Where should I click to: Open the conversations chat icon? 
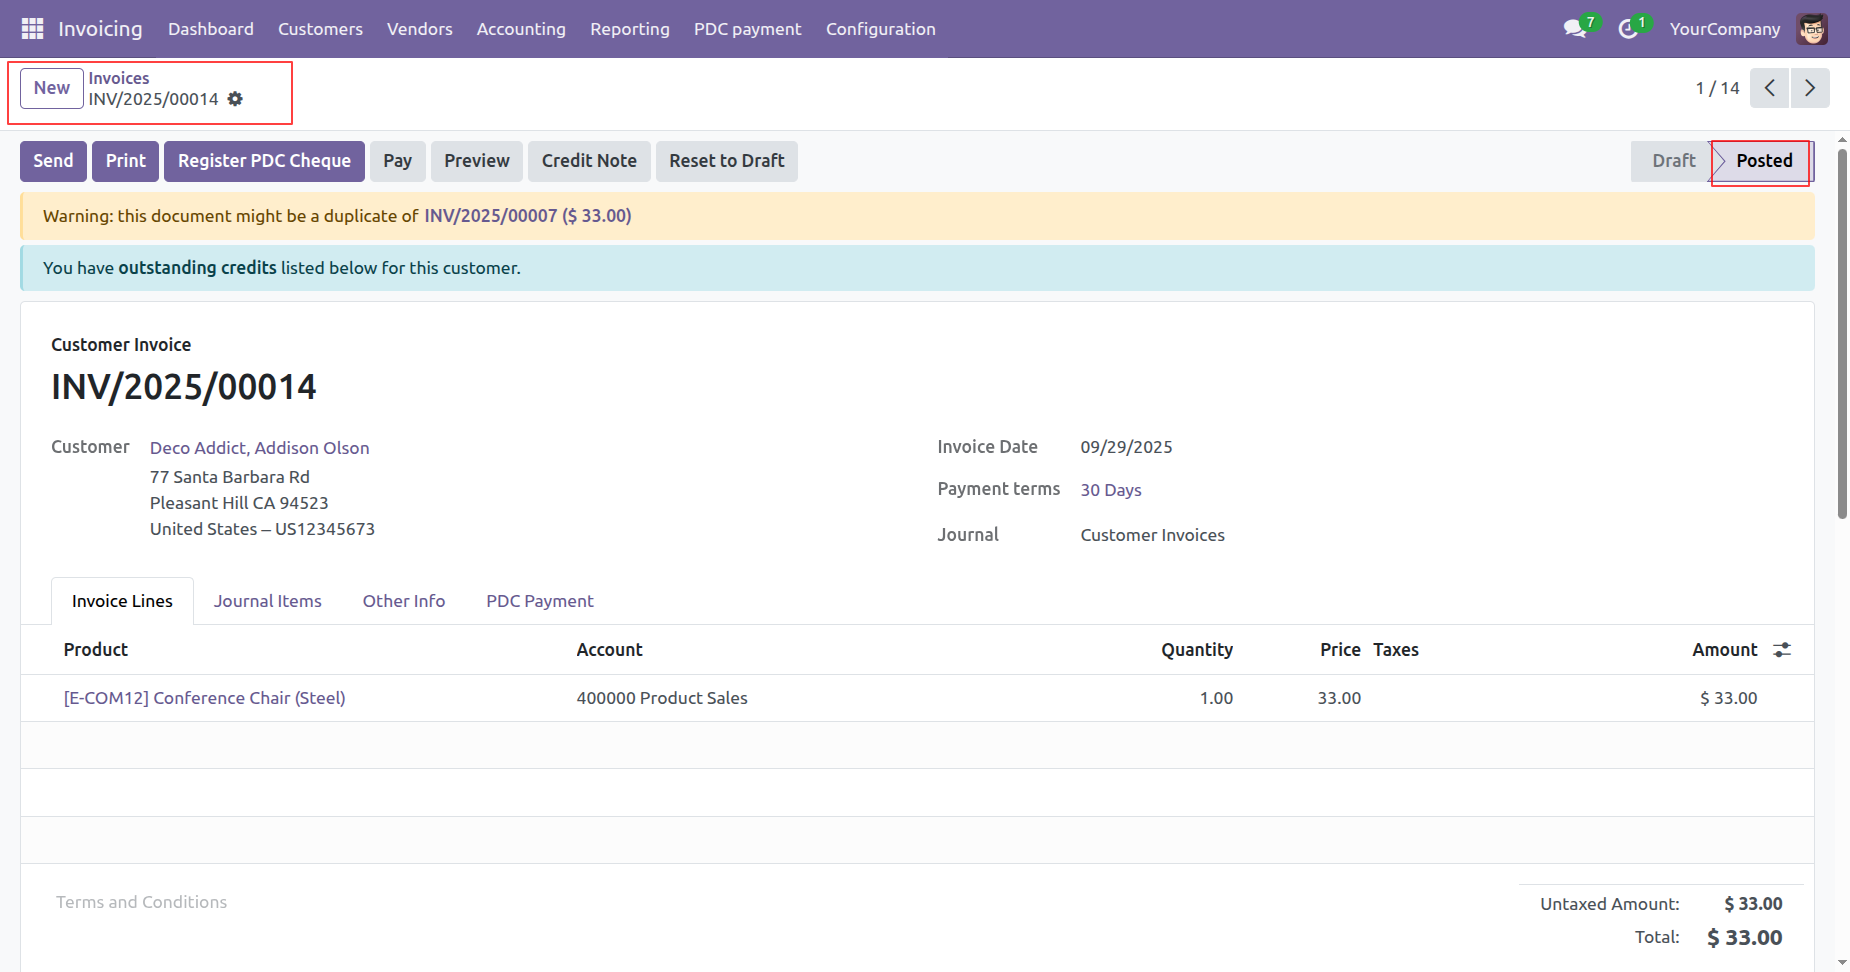coord(1575,29)
